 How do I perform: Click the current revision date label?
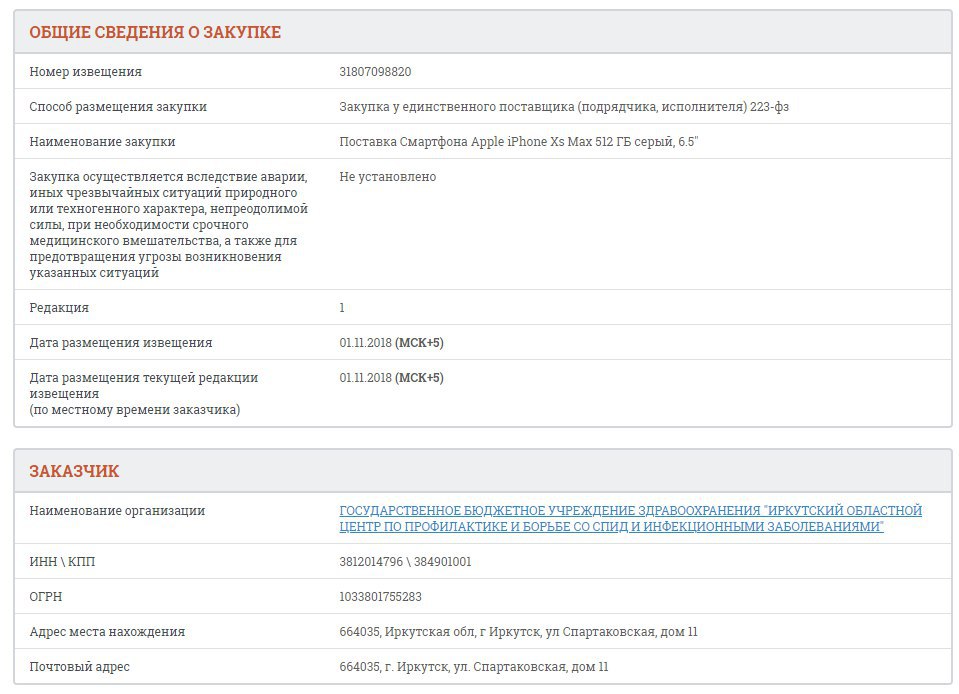(x=144, y=393)
